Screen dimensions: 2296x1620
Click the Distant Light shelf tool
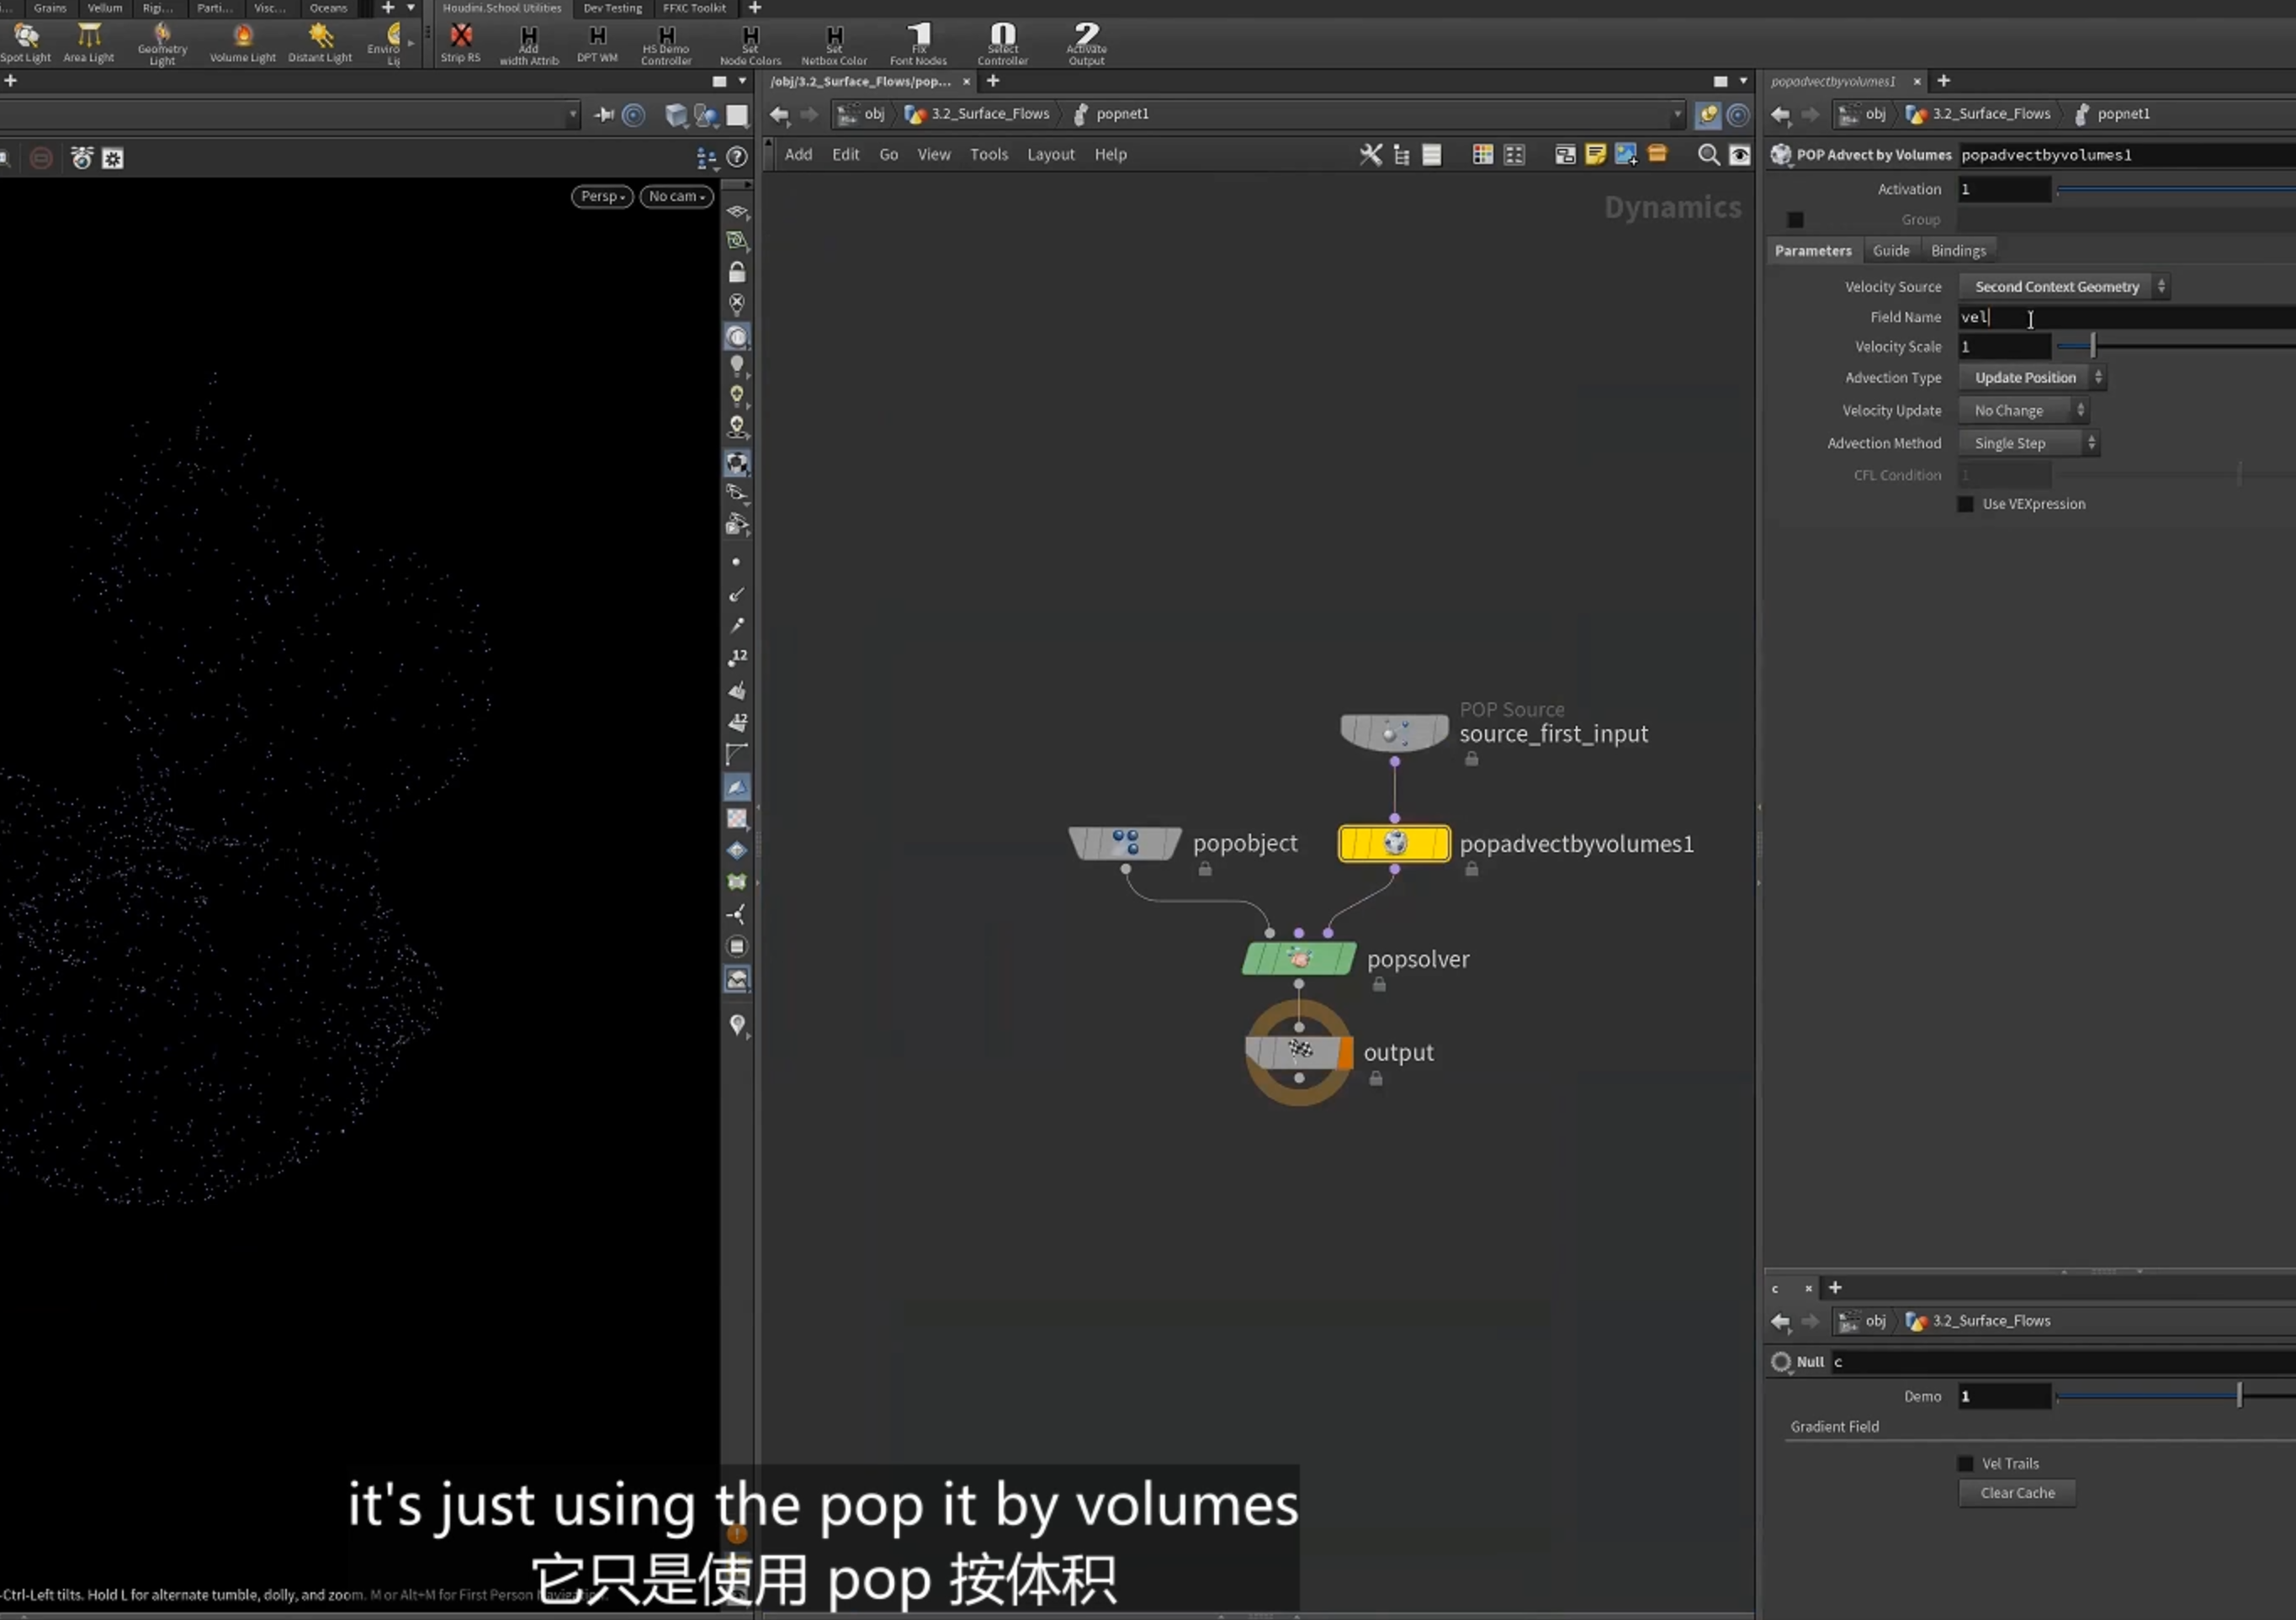pyautogui.click(x=320, y=43)
